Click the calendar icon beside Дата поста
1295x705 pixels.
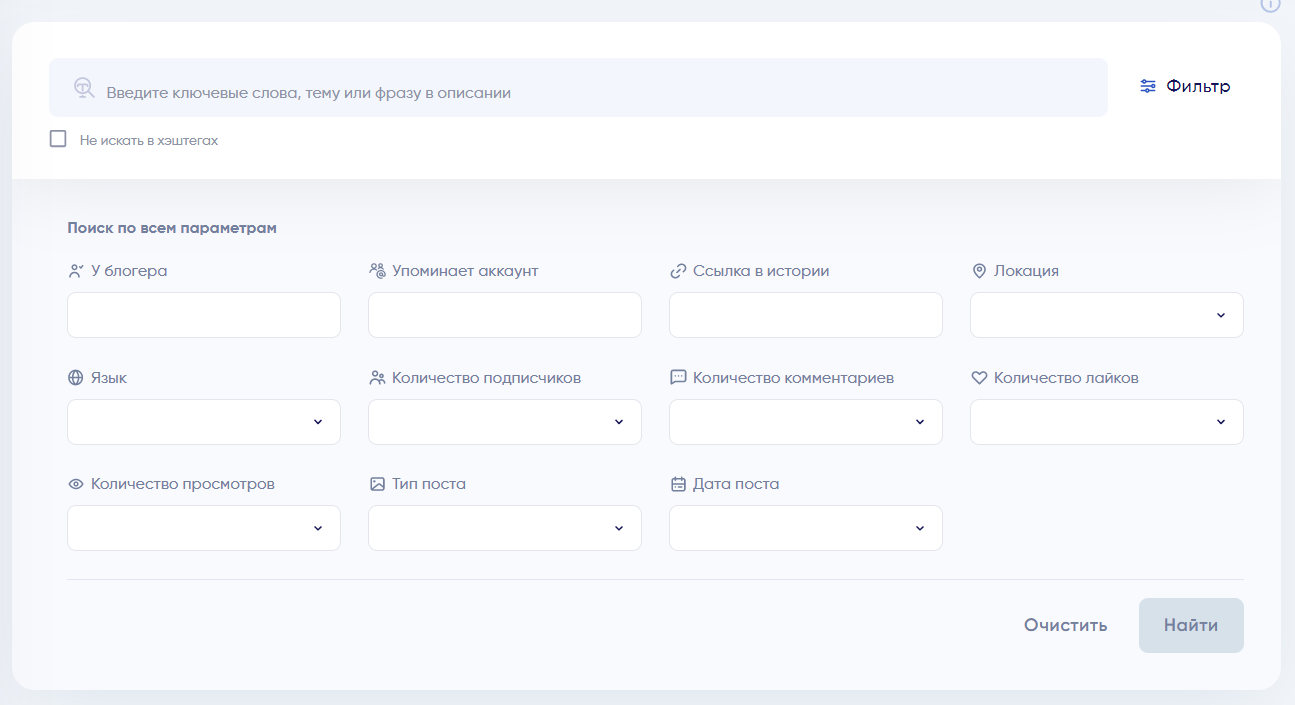678,484
